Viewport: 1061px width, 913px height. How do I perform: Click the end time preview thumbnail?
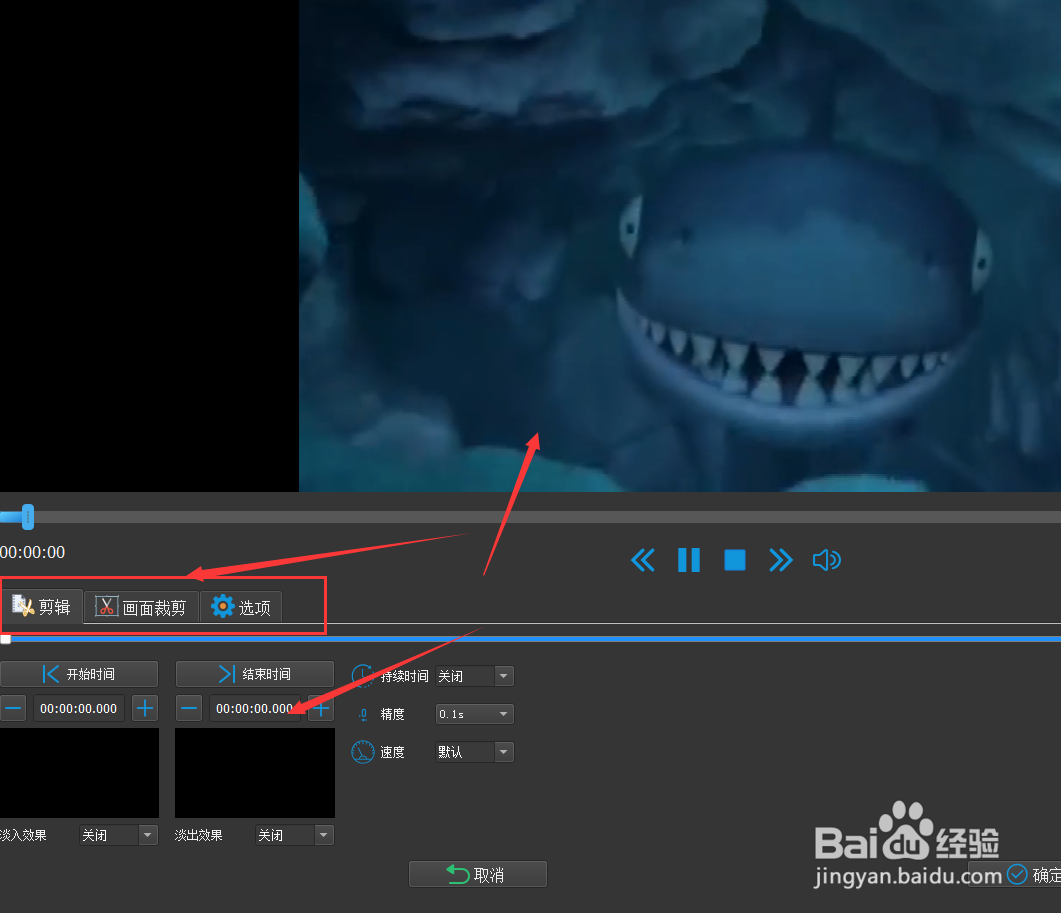point(255,773)
